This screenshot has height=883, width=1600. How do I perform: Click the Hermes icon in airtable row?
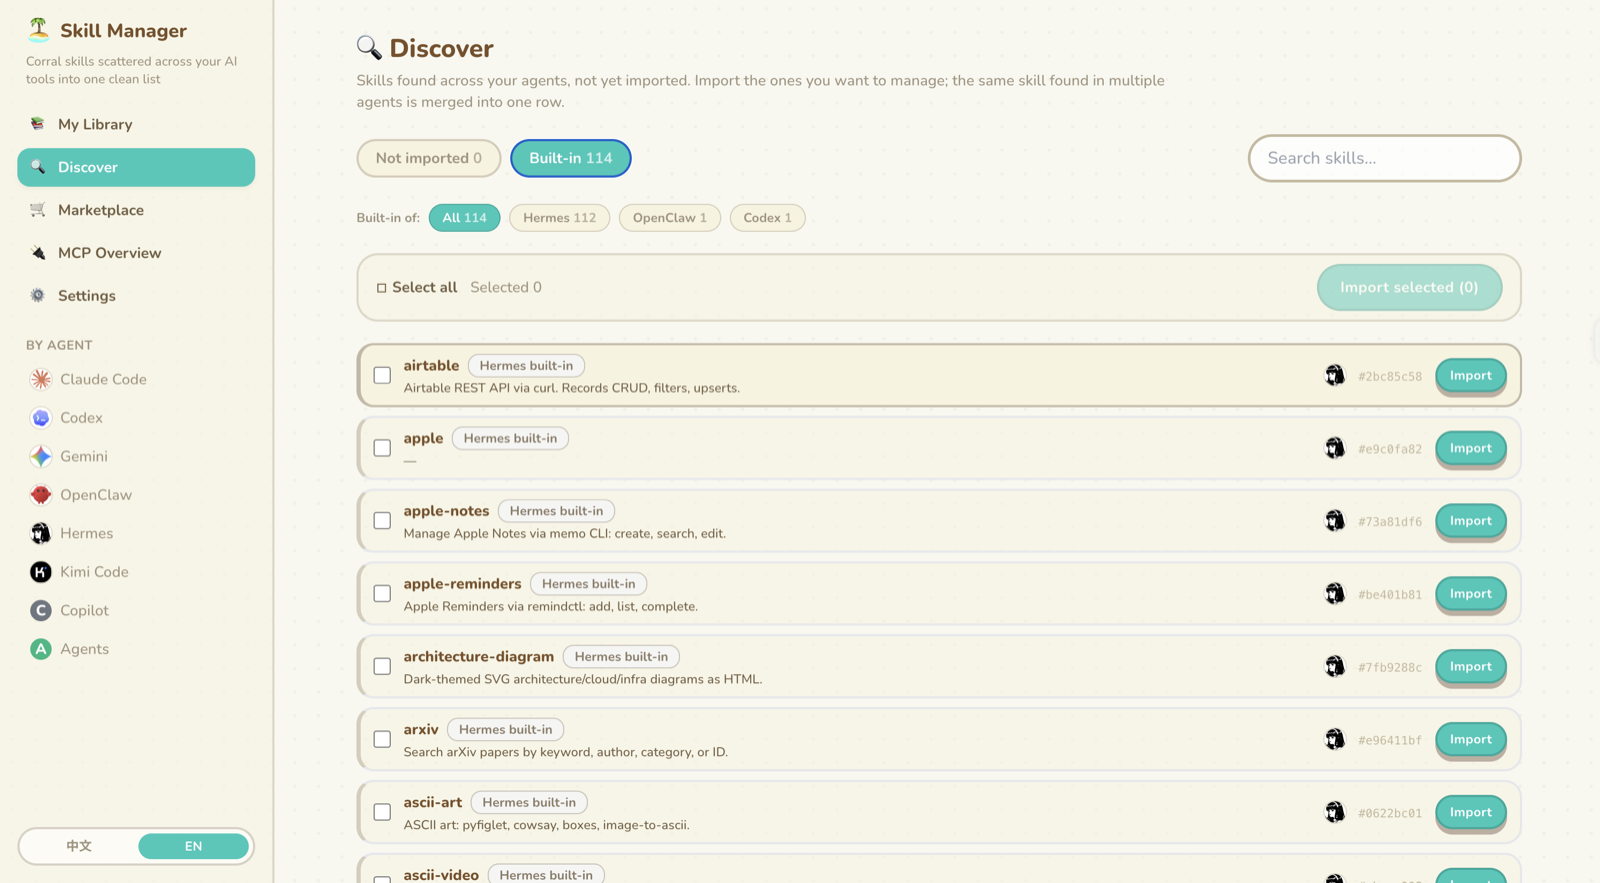[x=1335, y=375]
